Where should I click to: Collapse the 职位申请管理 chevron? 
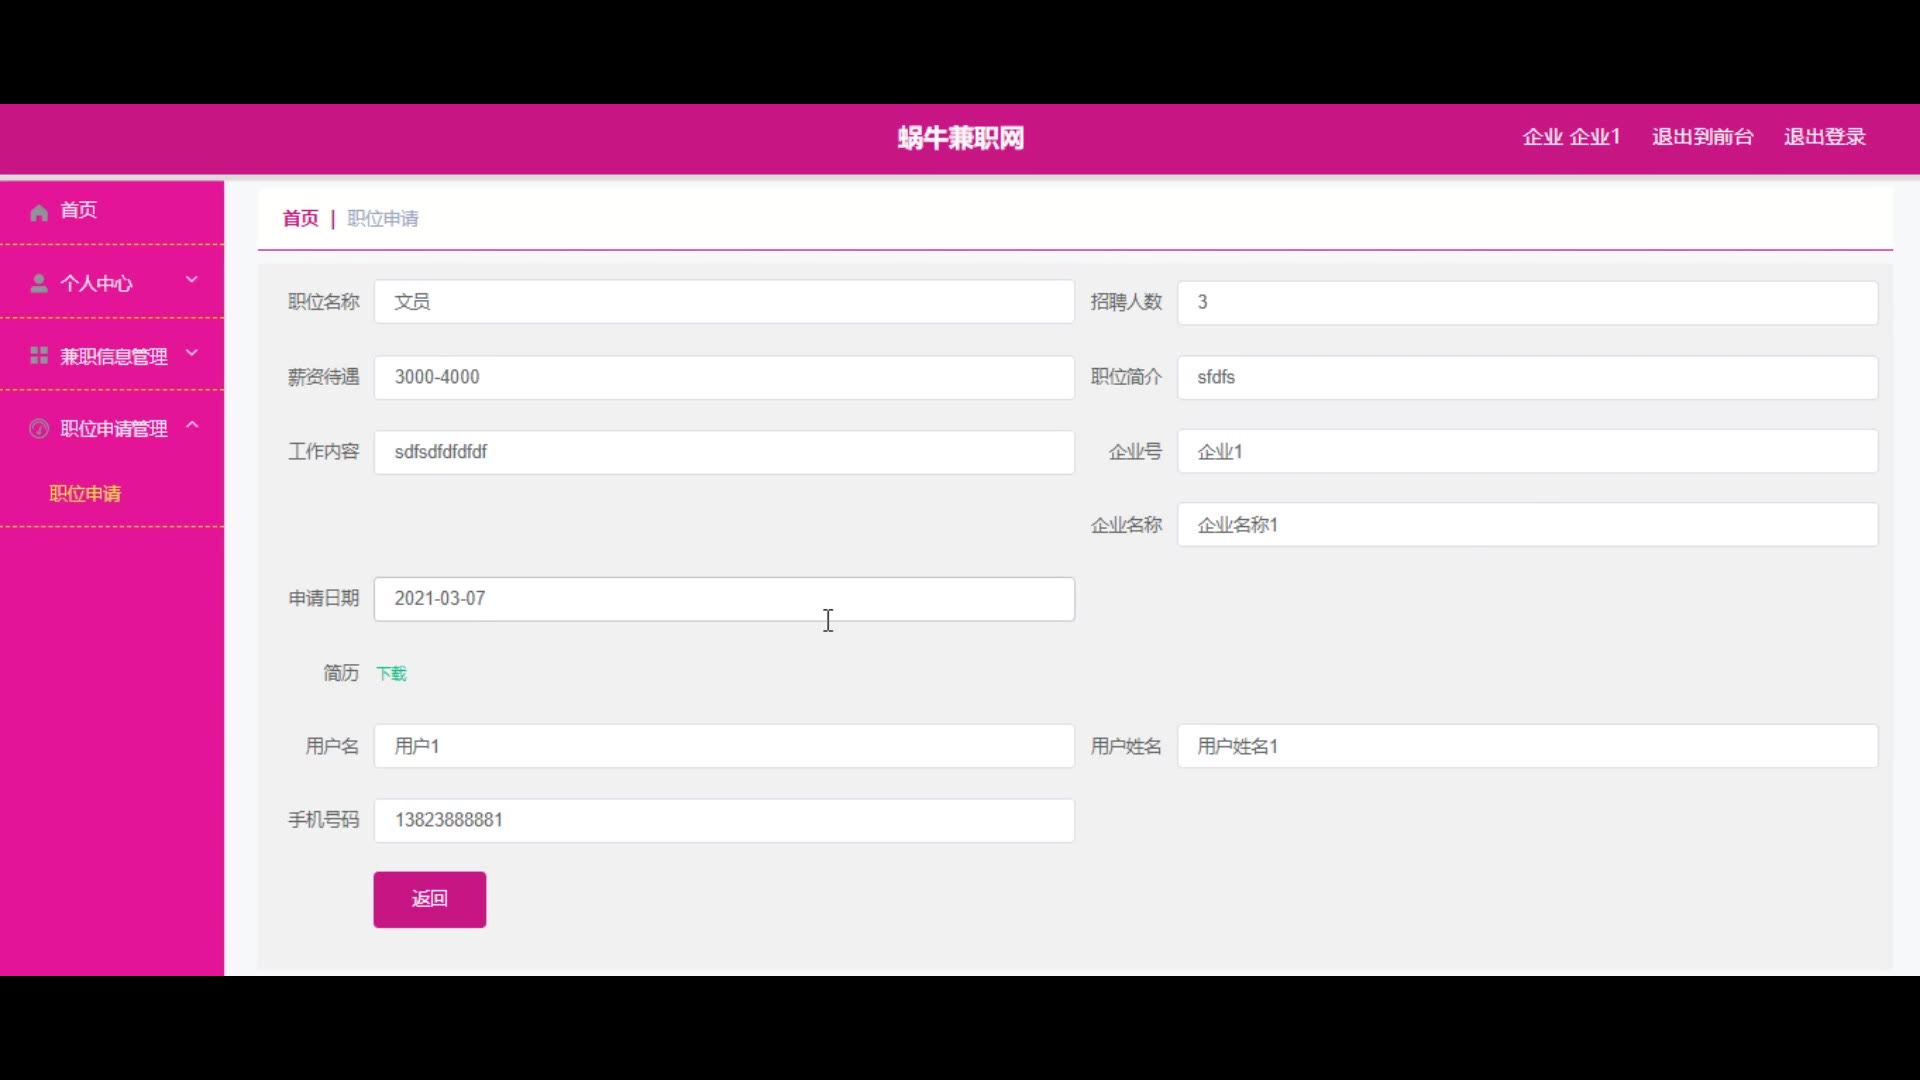click(192, 426)
